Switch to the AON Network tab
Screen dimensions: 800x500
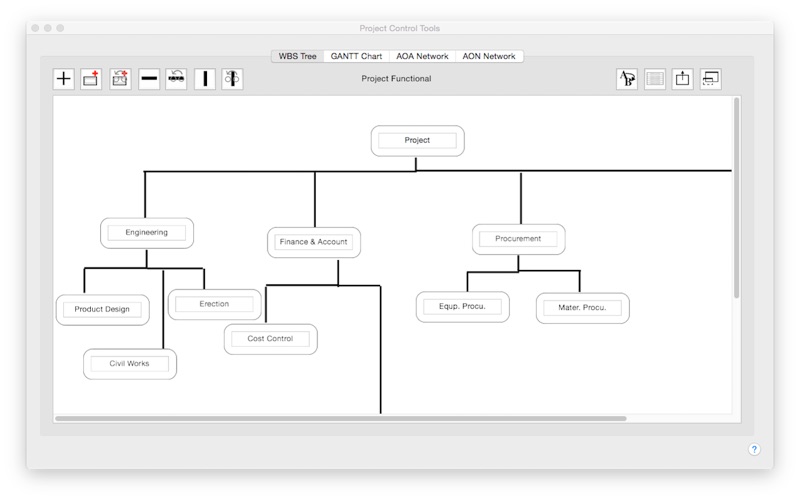point(489,56)
